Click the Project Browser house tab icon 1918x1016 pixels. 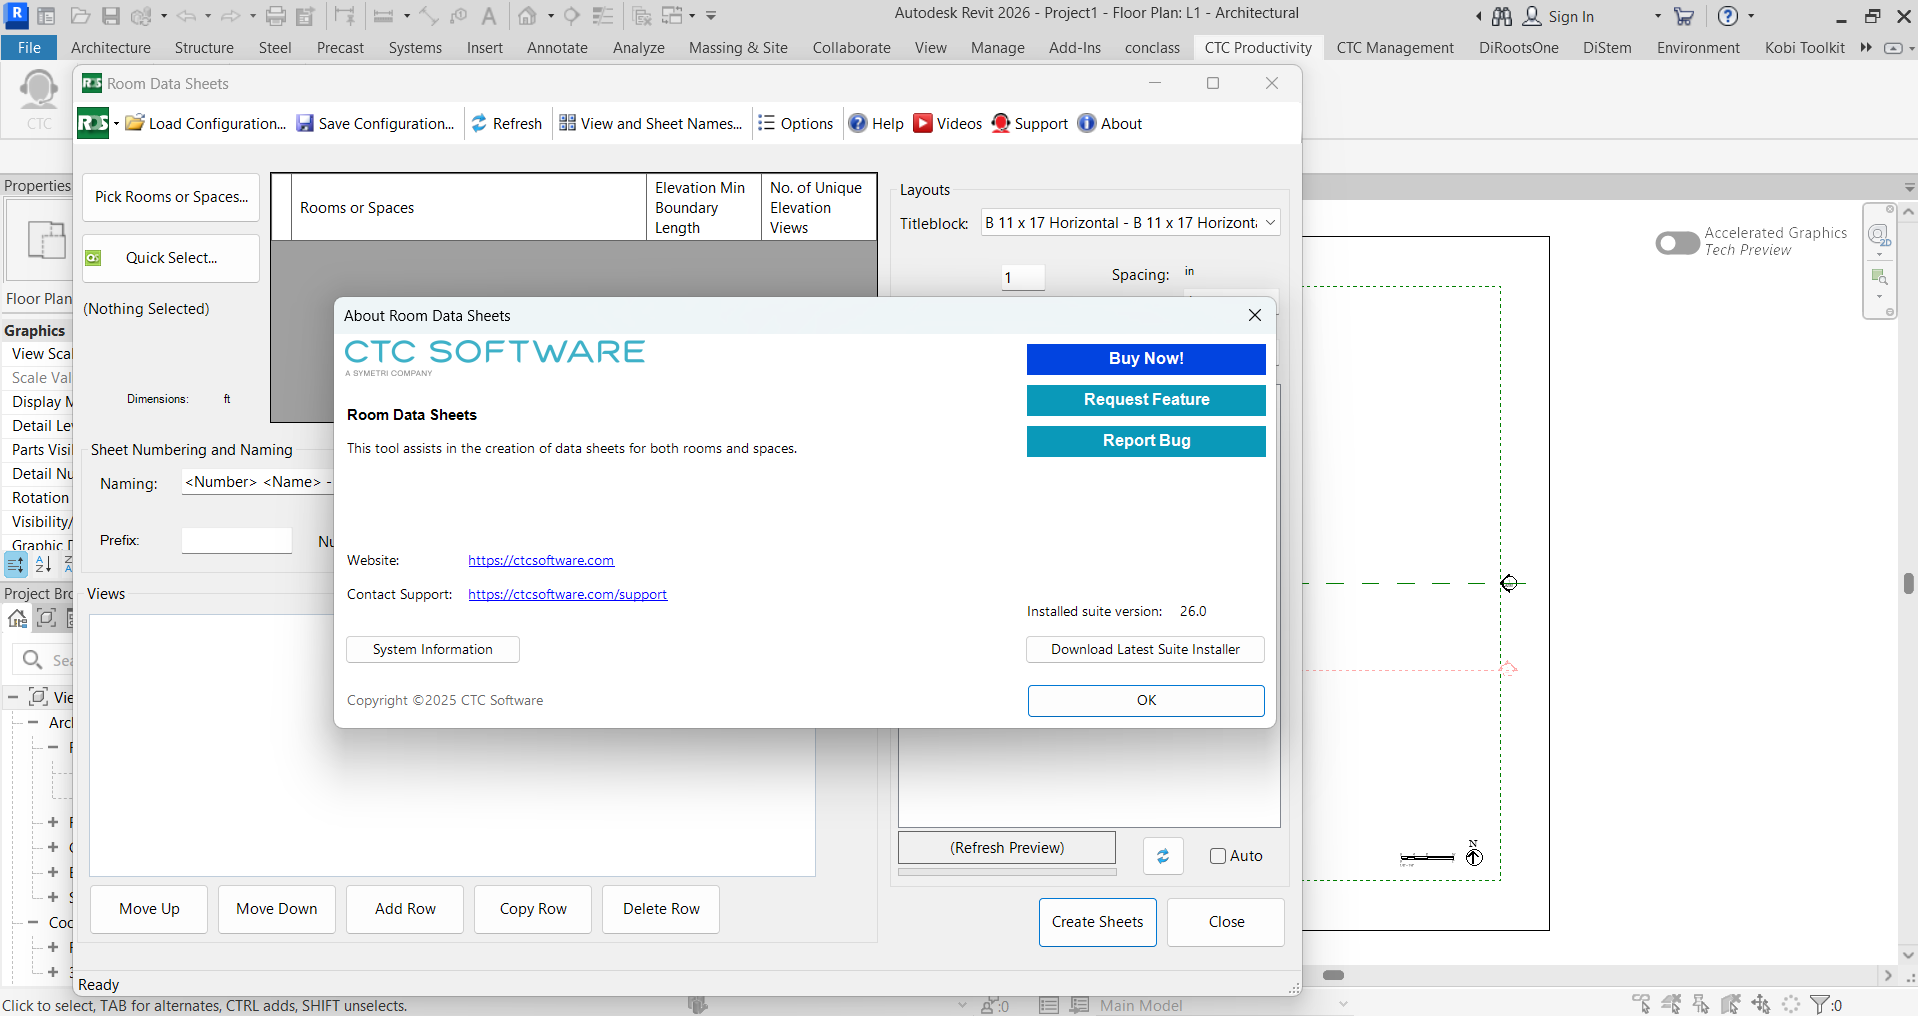pos(17,619)
